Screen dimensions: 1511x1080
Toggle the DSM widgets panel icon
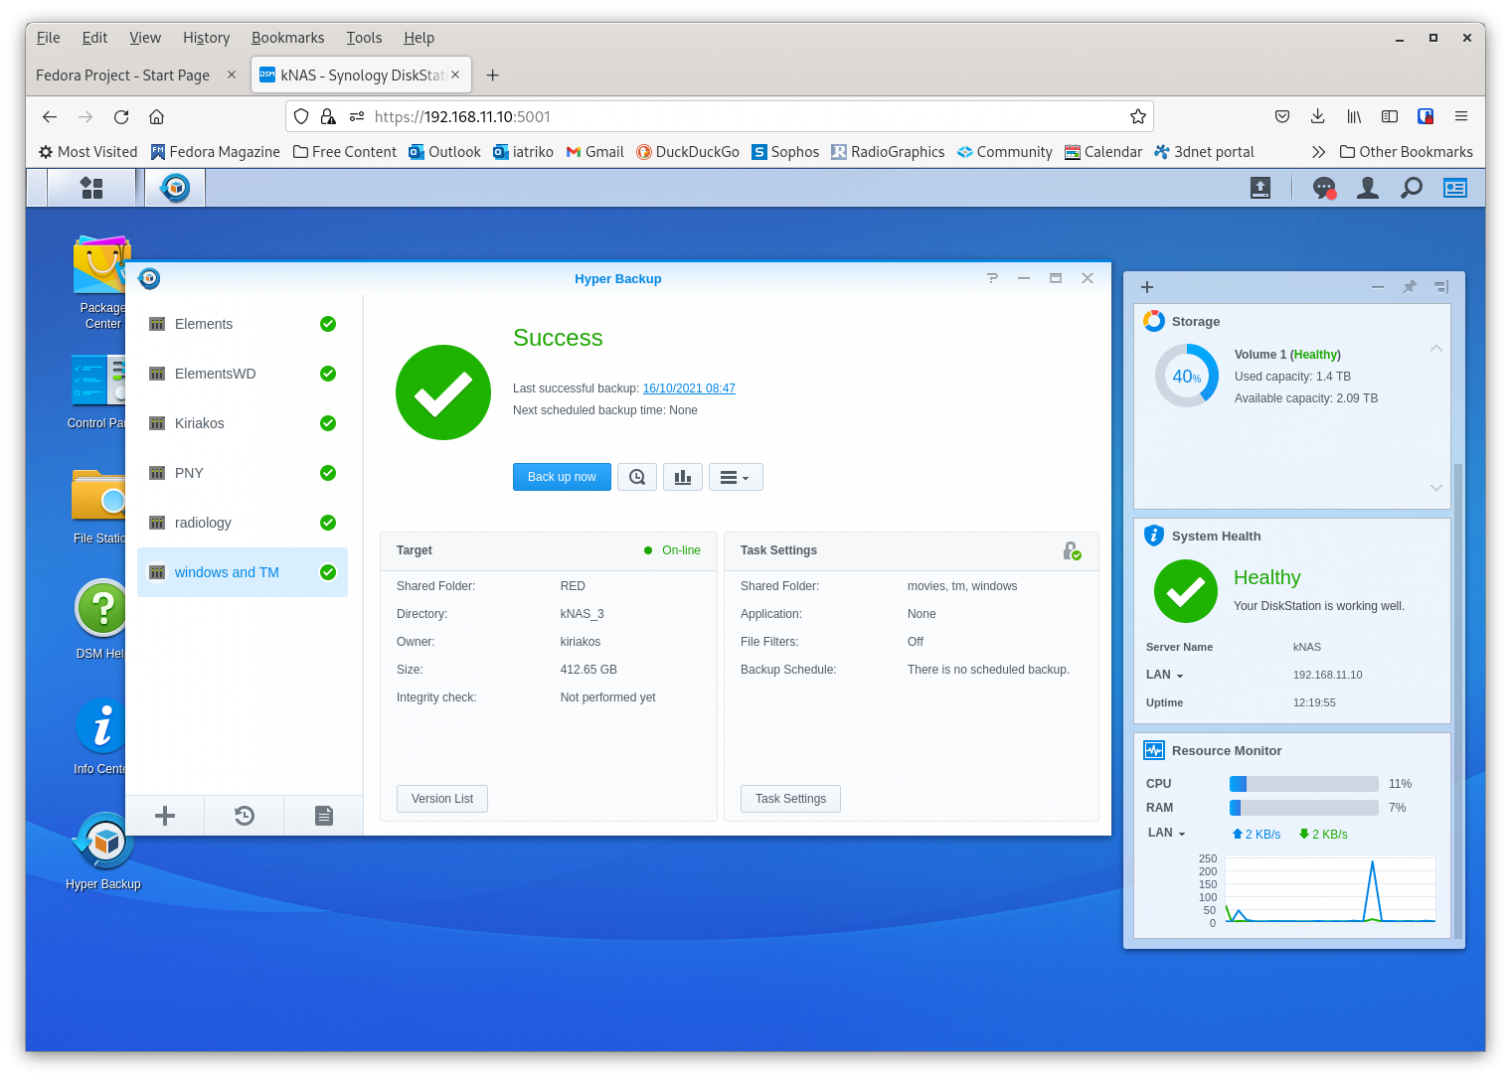click(1455, 188)
